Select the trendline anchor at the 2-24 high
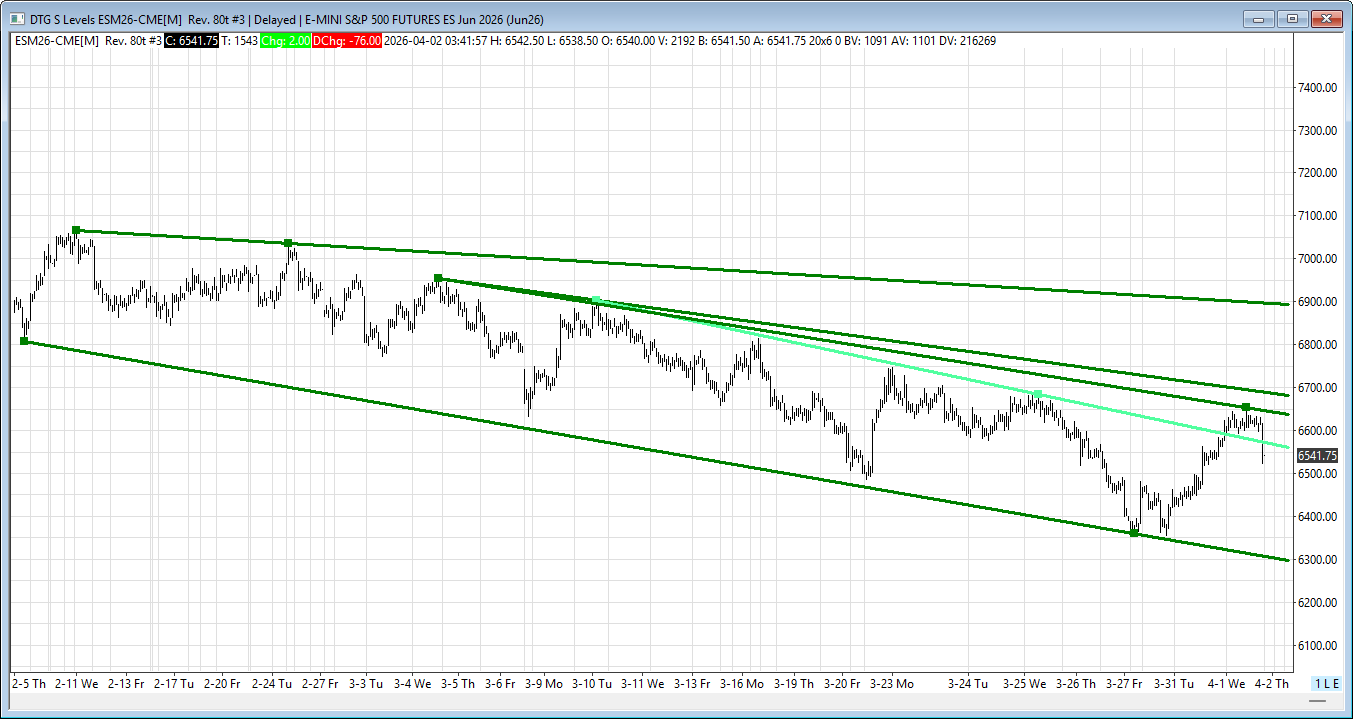Screen dimensions: 1353x719 point(288,243)
